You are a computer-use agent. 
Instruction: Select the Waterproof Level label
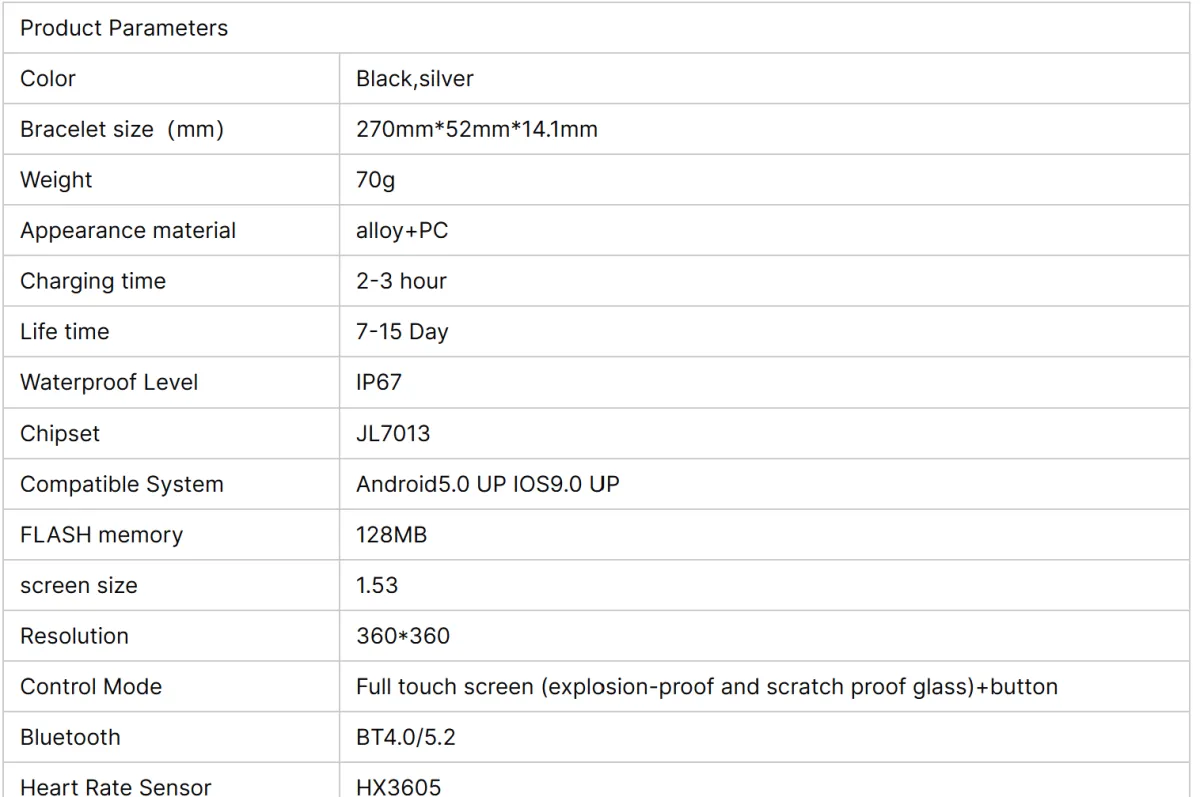point(109,383)
